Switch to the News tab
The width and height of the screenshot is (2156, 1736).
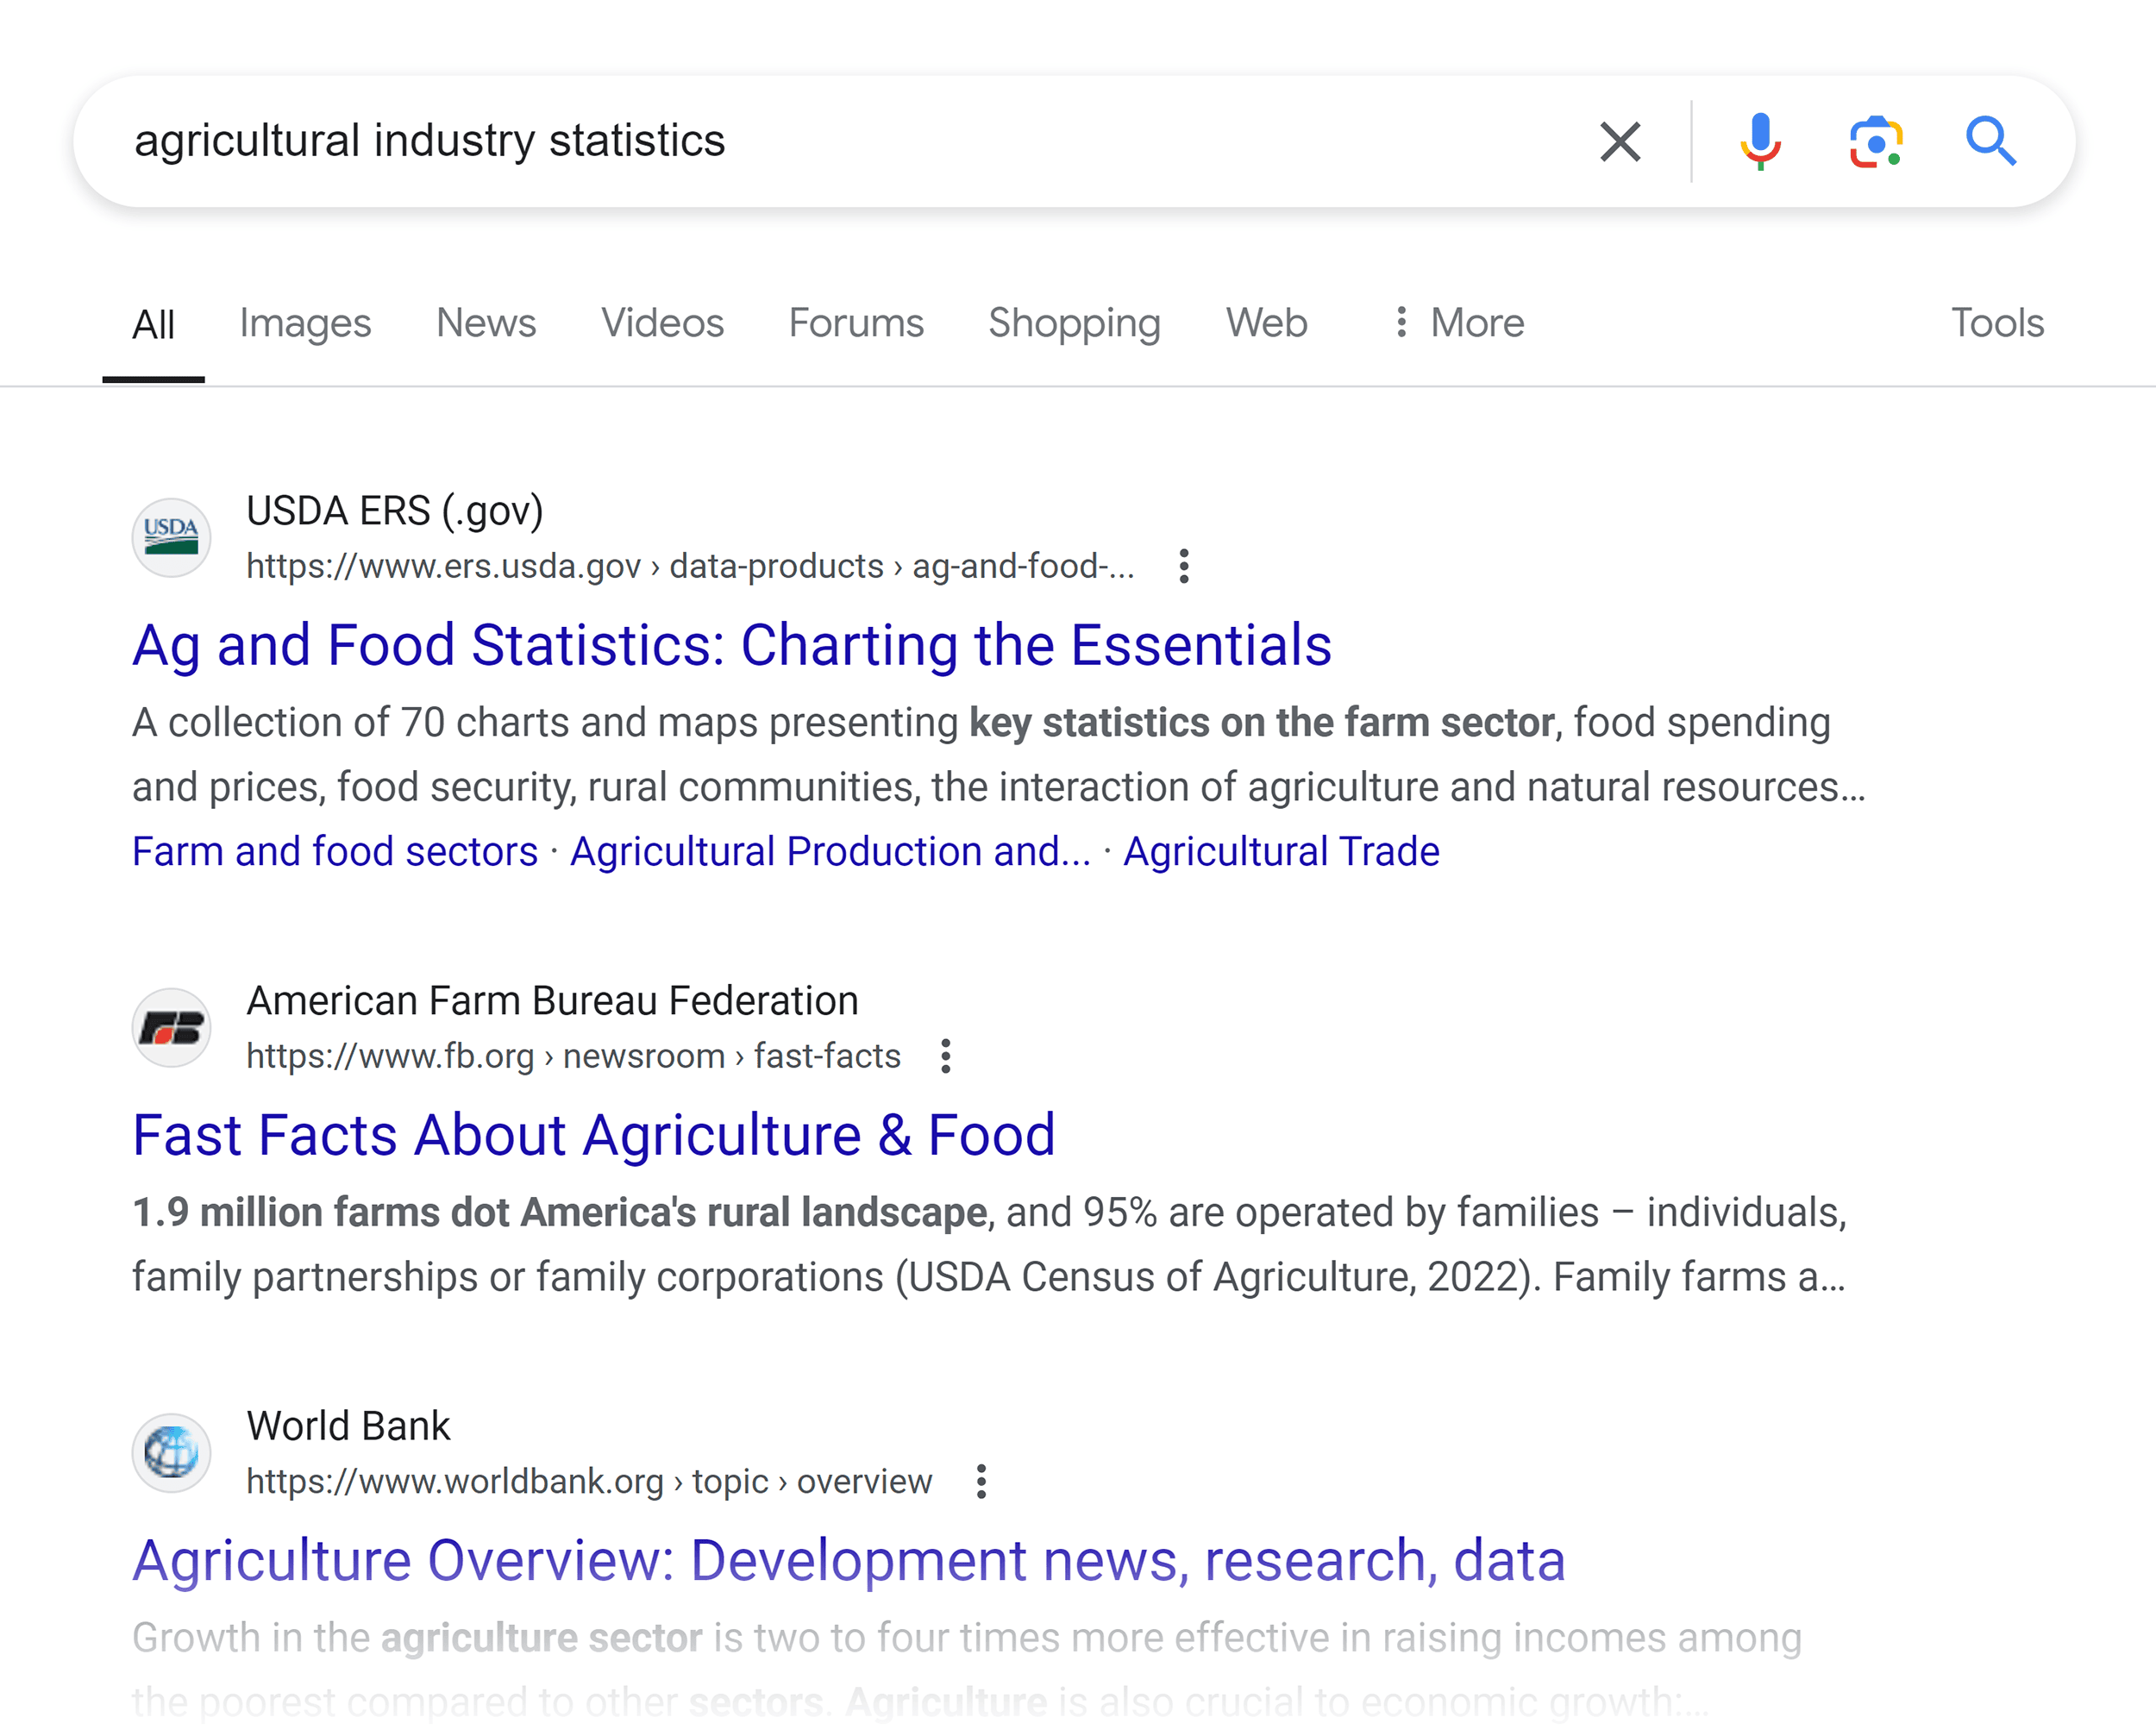(486, 322)
